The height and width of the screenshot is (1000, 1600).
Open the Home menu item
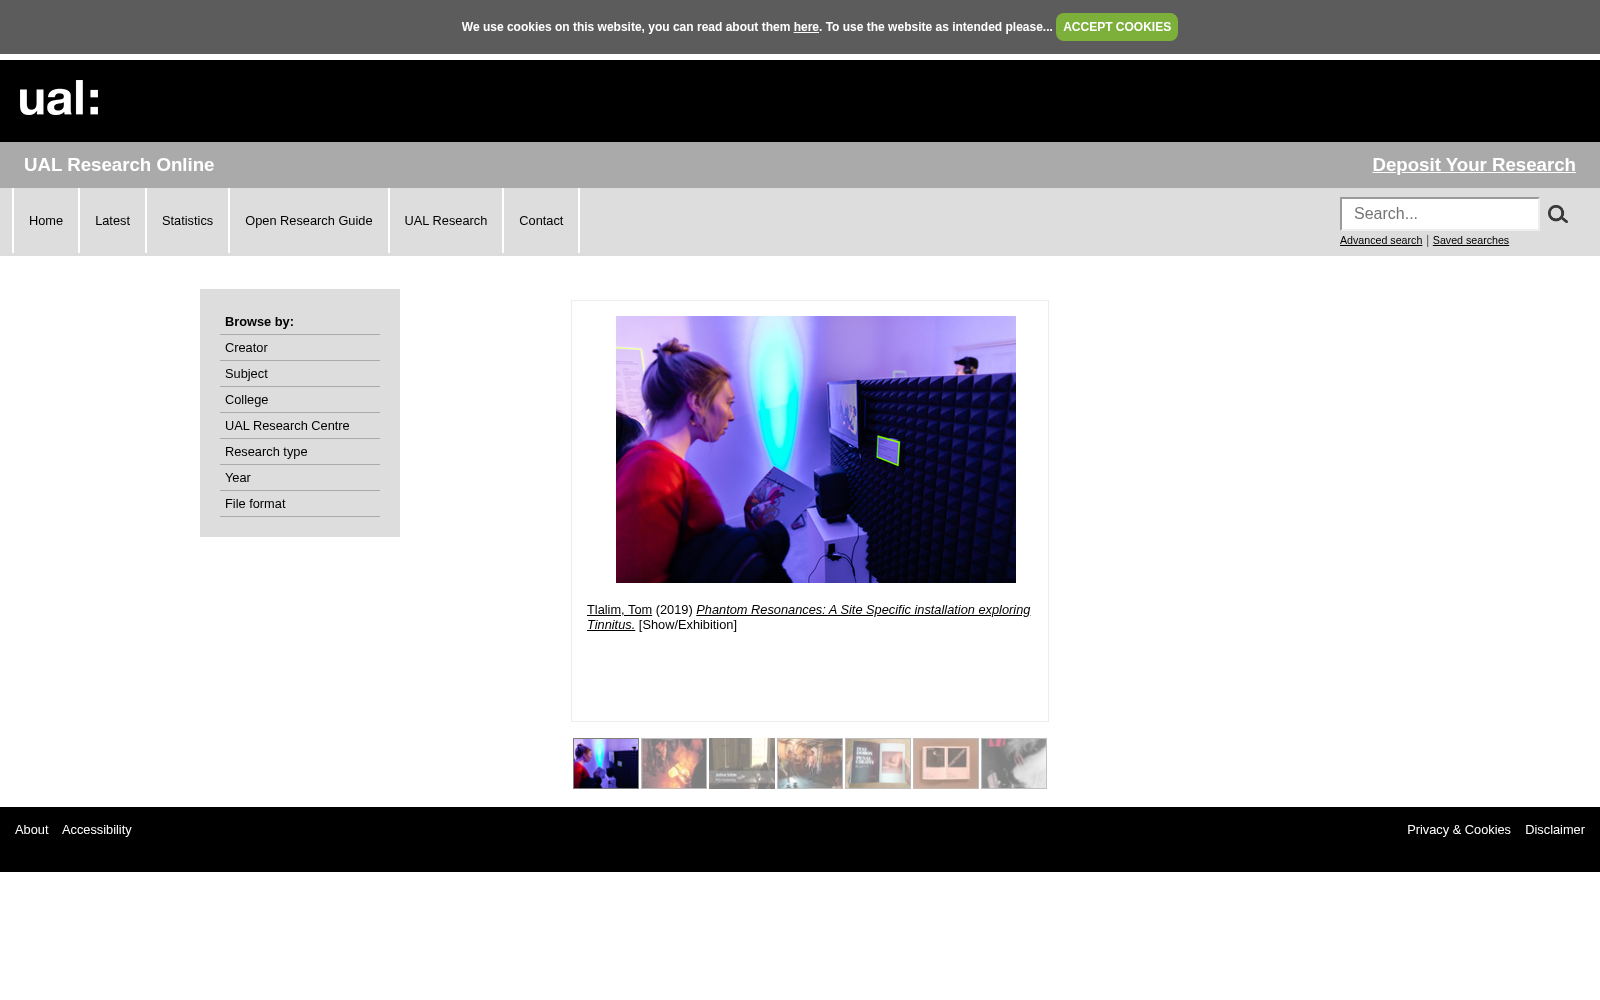click(46, 221)
